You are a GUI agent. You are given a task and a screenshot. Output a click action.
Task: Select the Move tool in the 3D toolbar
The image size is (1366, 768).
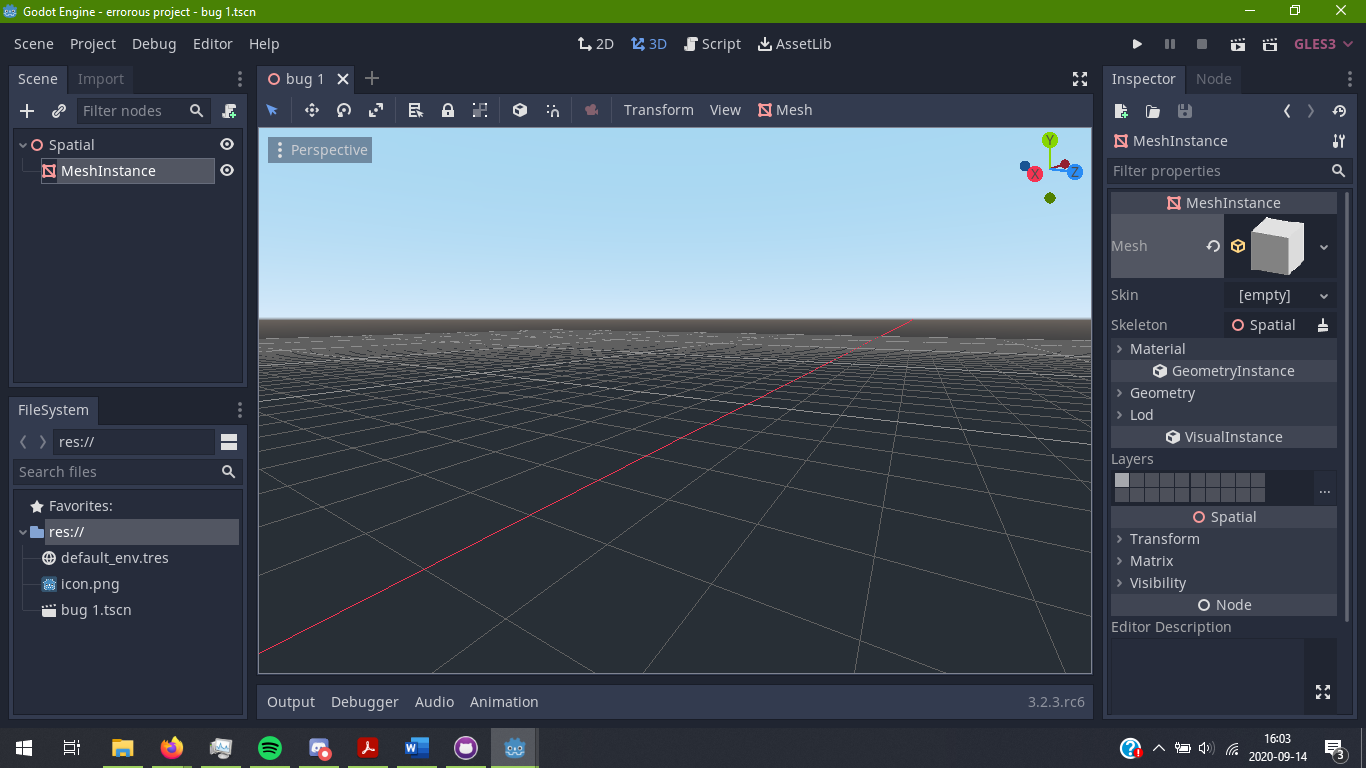(311, 110)
